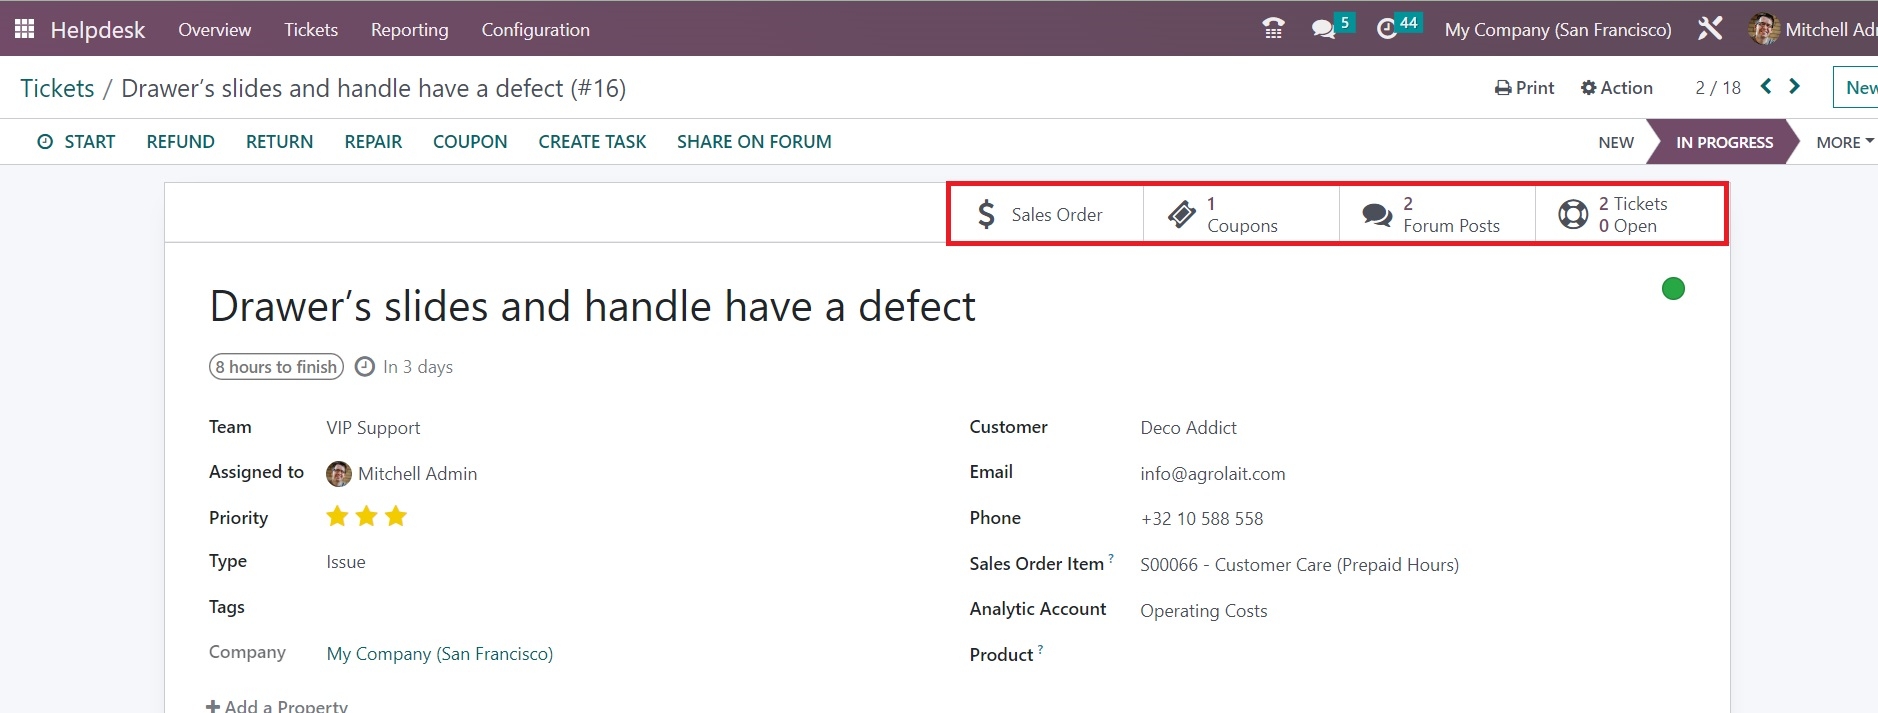Open the Configuration menu
The image size is (1878, 713).
[535, 30]
